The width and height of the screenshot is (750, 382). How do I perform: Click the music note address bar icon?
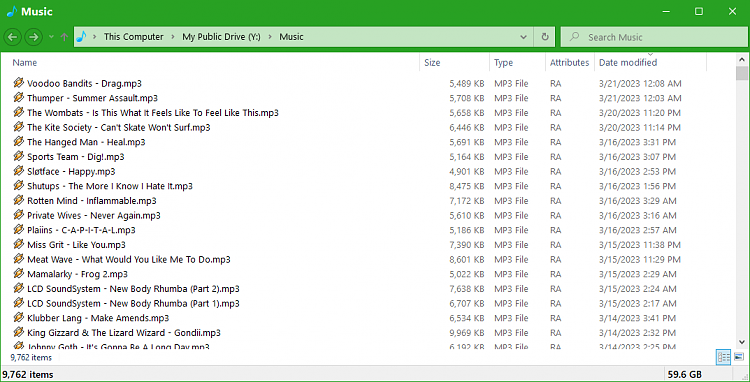(82, 37)
